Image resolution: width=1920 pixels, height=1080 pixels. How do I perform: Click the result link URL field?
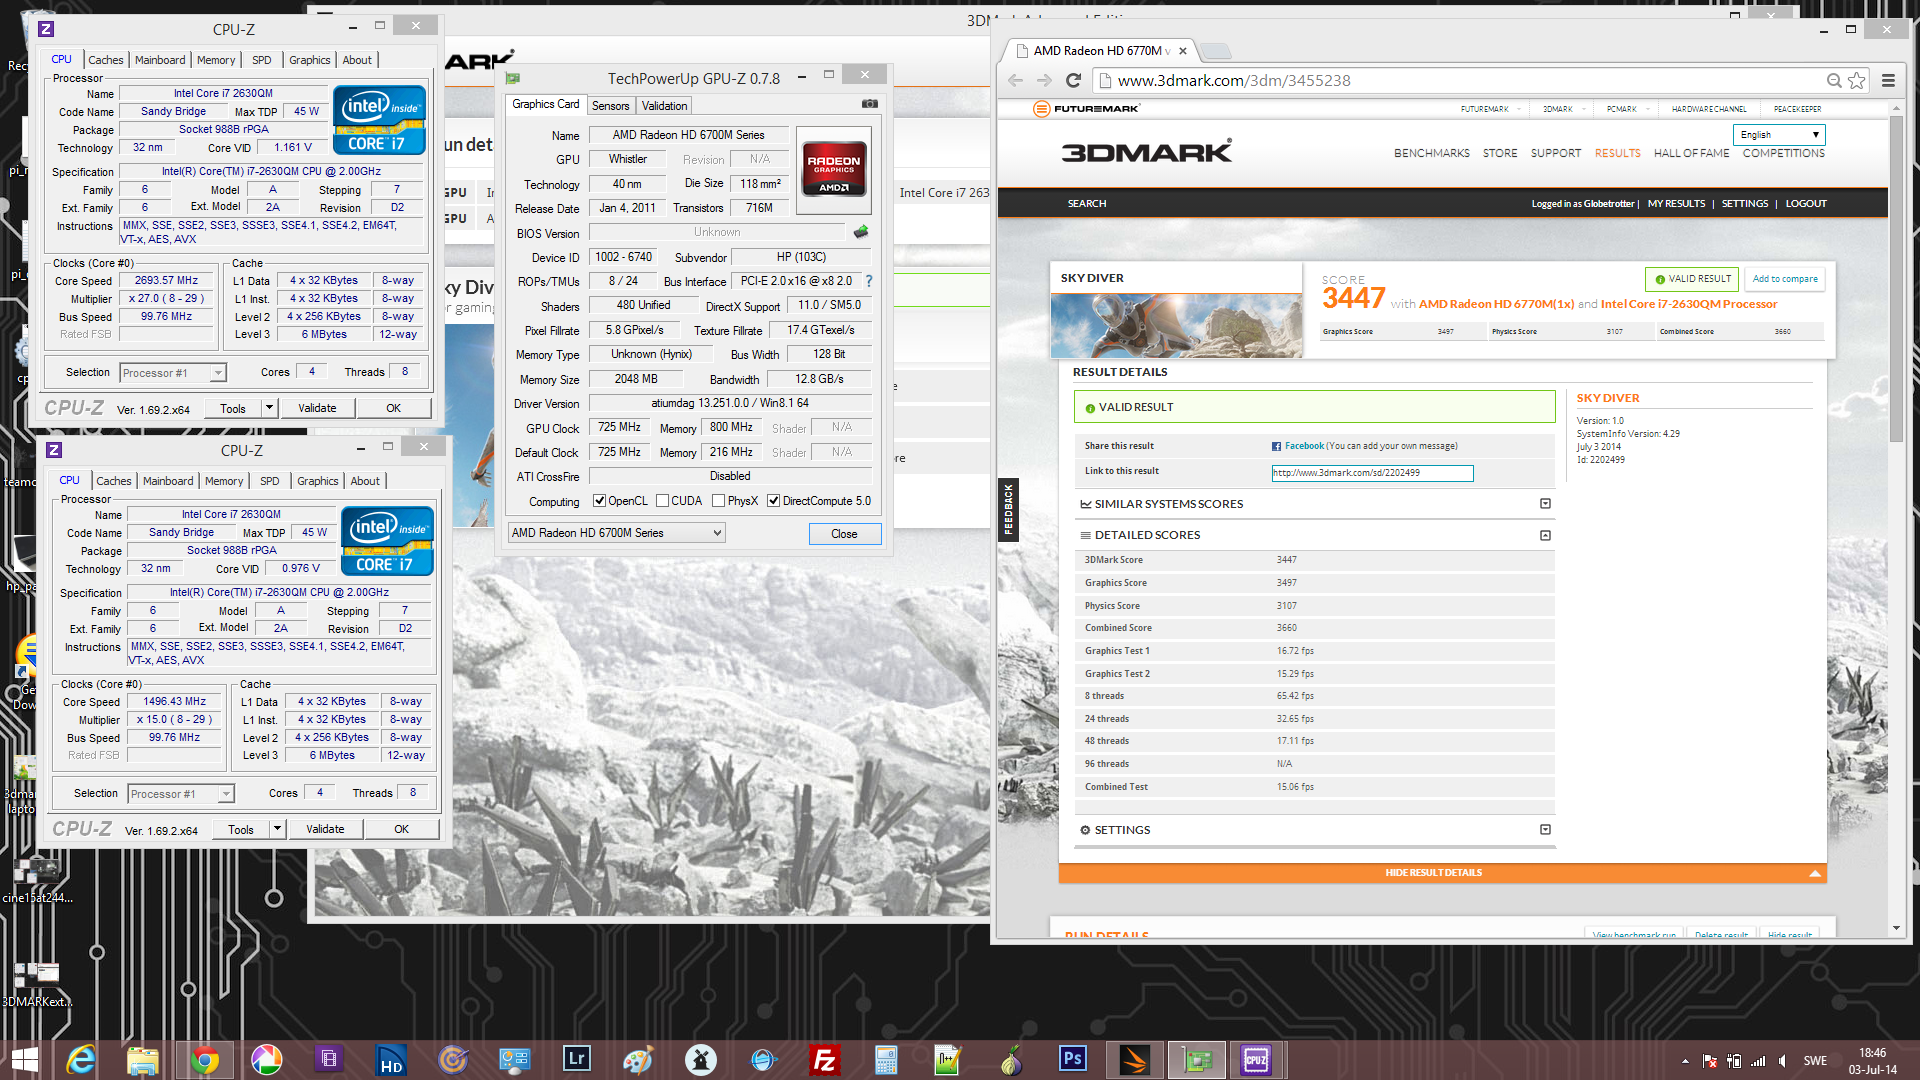point(1372,473)
